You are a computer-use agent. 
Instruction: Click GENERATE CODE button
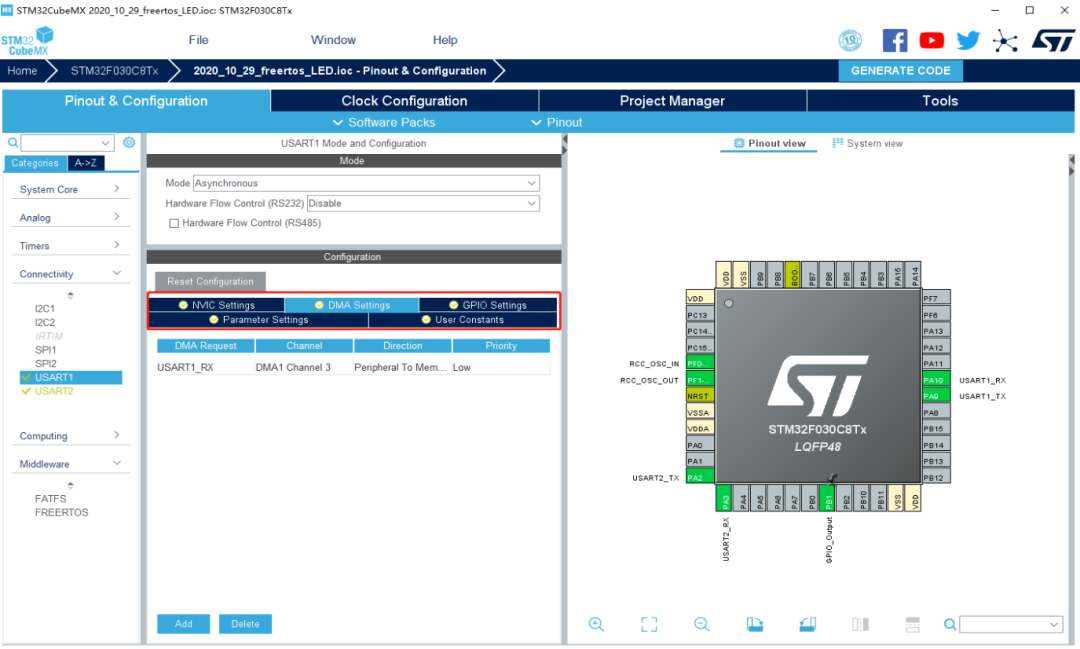[900, 70]
